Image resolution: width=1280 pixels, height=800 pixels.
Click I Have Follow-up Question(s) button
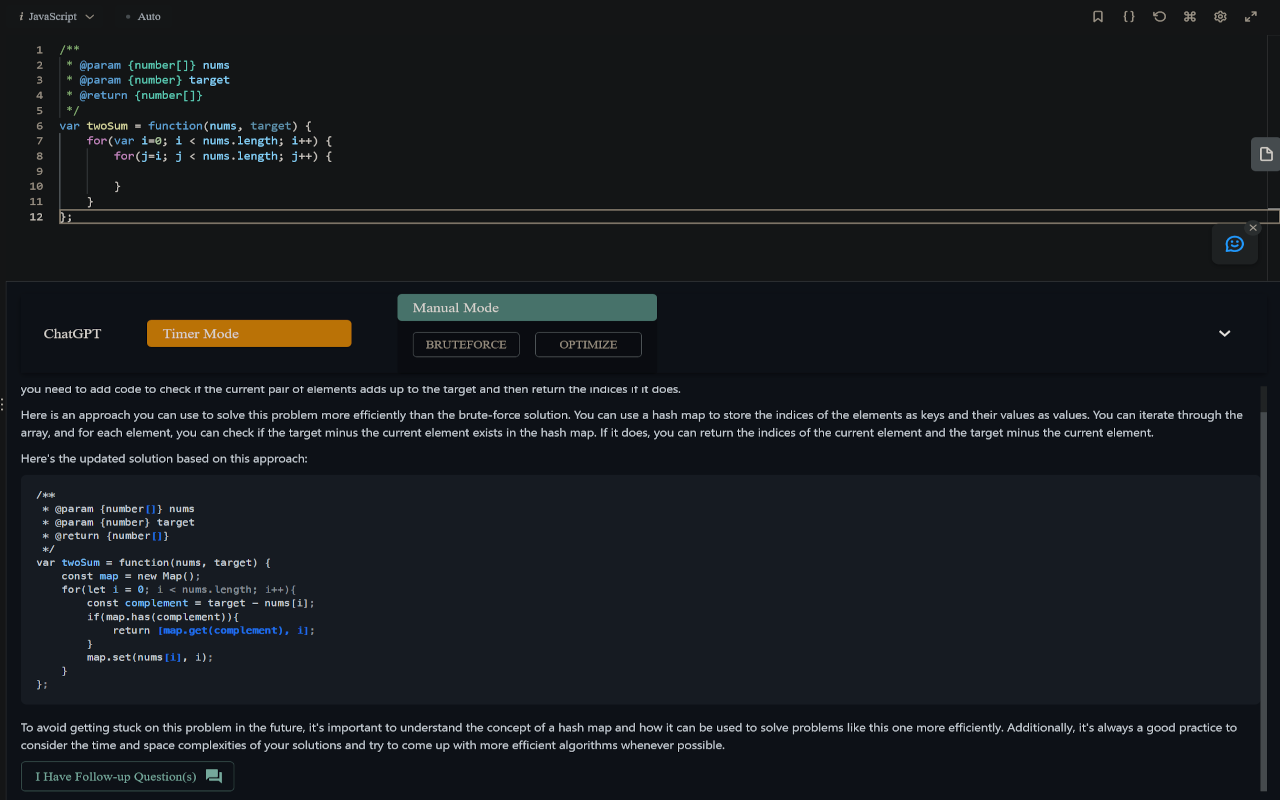[x=128, y=776]
